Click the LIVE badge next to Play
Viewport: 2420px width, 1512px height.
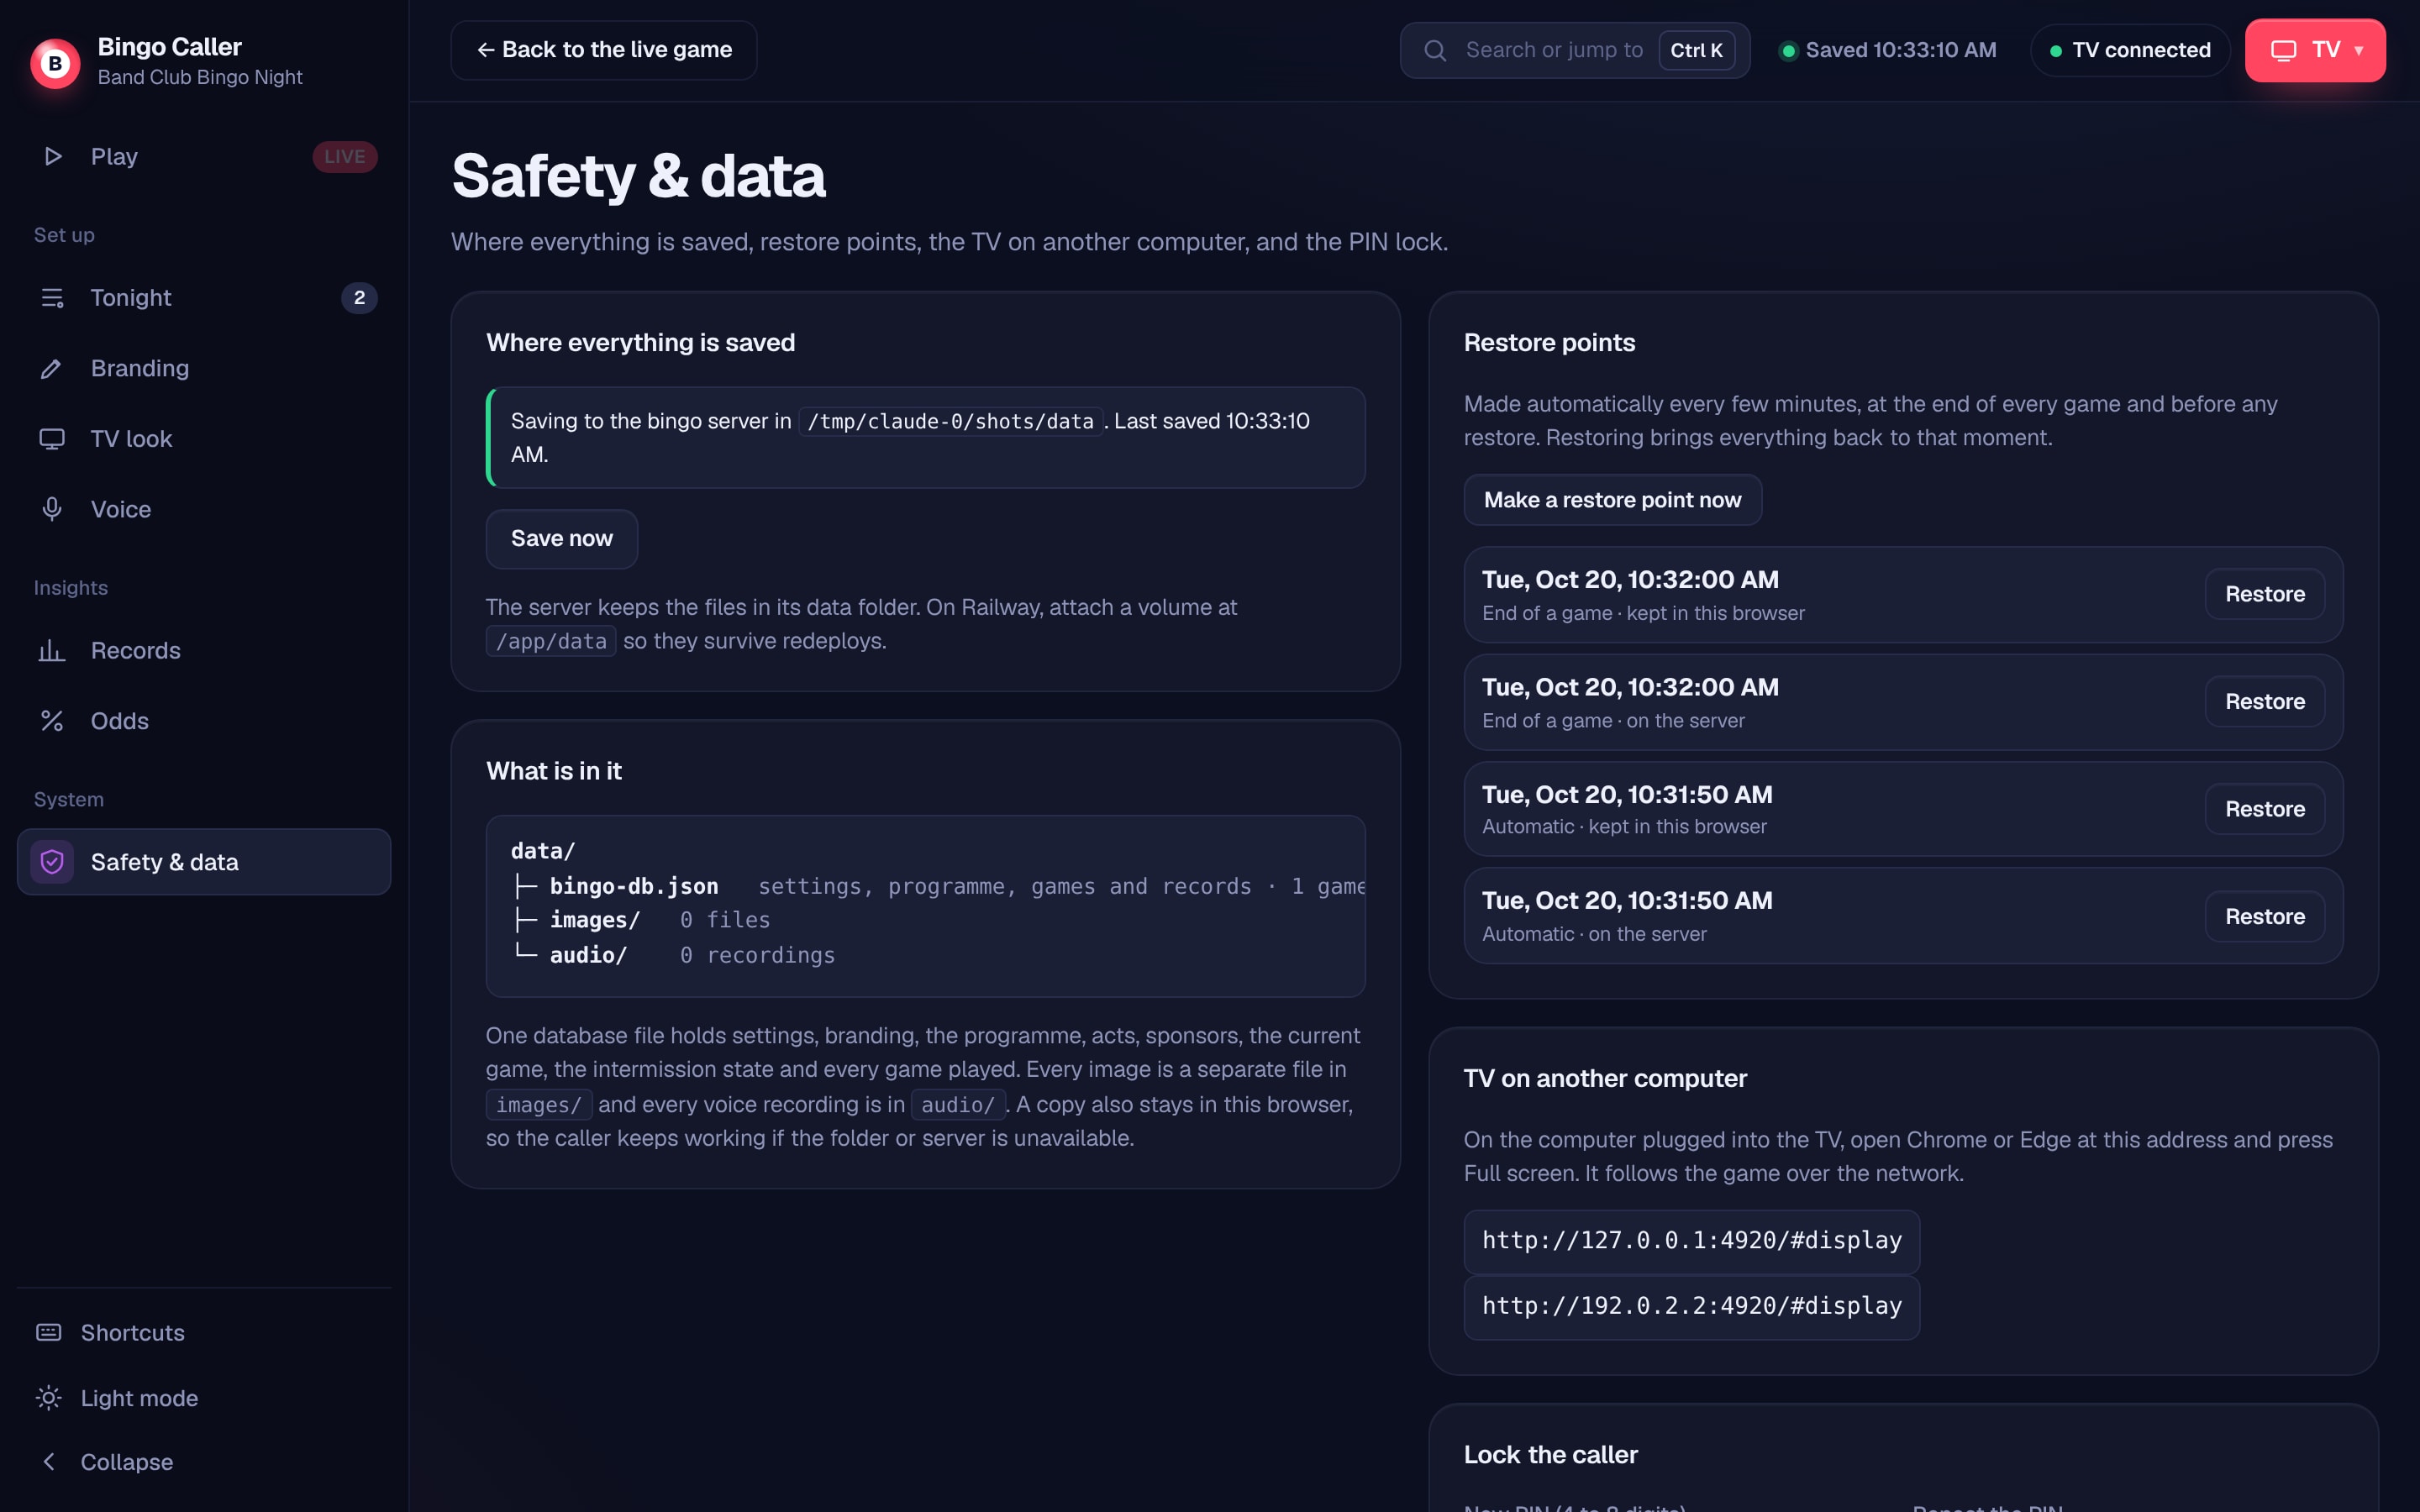click(344, 157)
